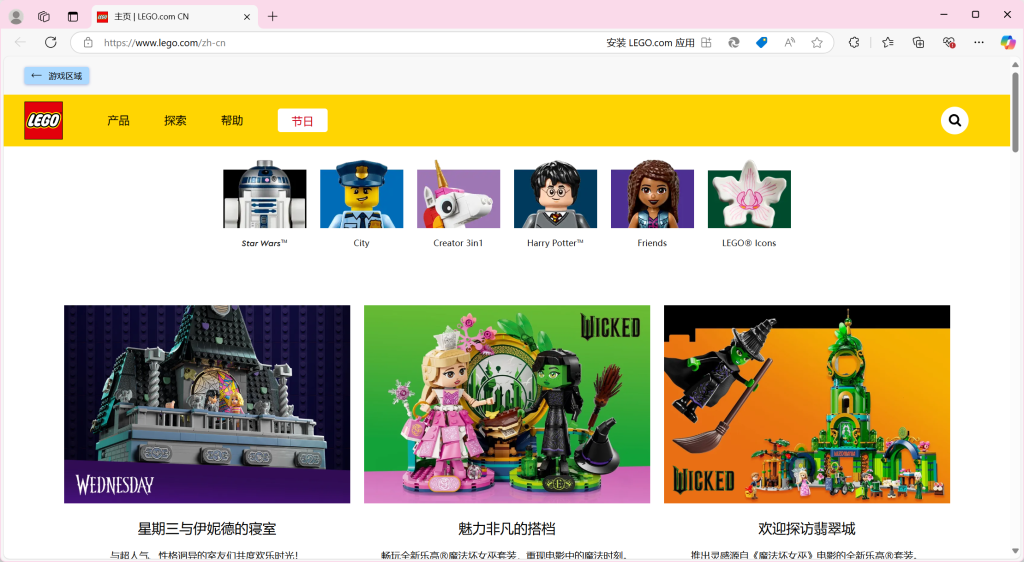Open the Star Wars theme thumbnail
Viewport: 1024px width, 562px height.
[264, 195]
